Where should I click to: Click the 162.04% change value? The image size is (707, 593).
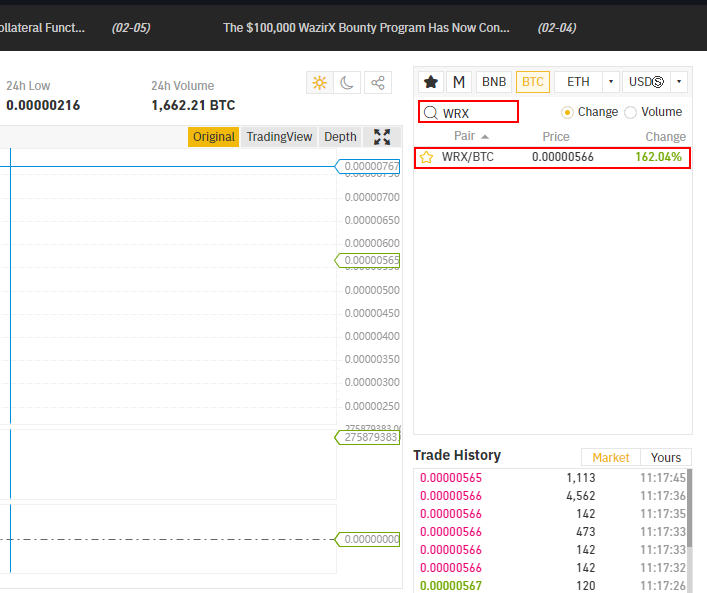pos(658,157)
